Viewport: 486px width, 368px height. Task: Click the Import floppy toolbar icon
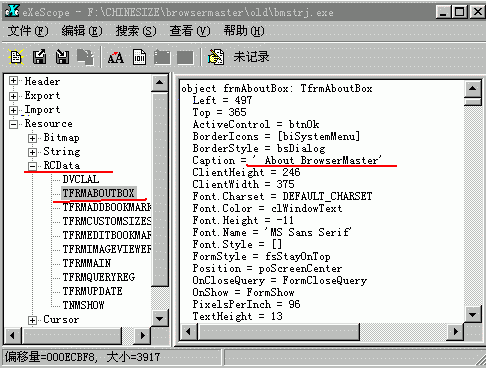click(62, 57)
